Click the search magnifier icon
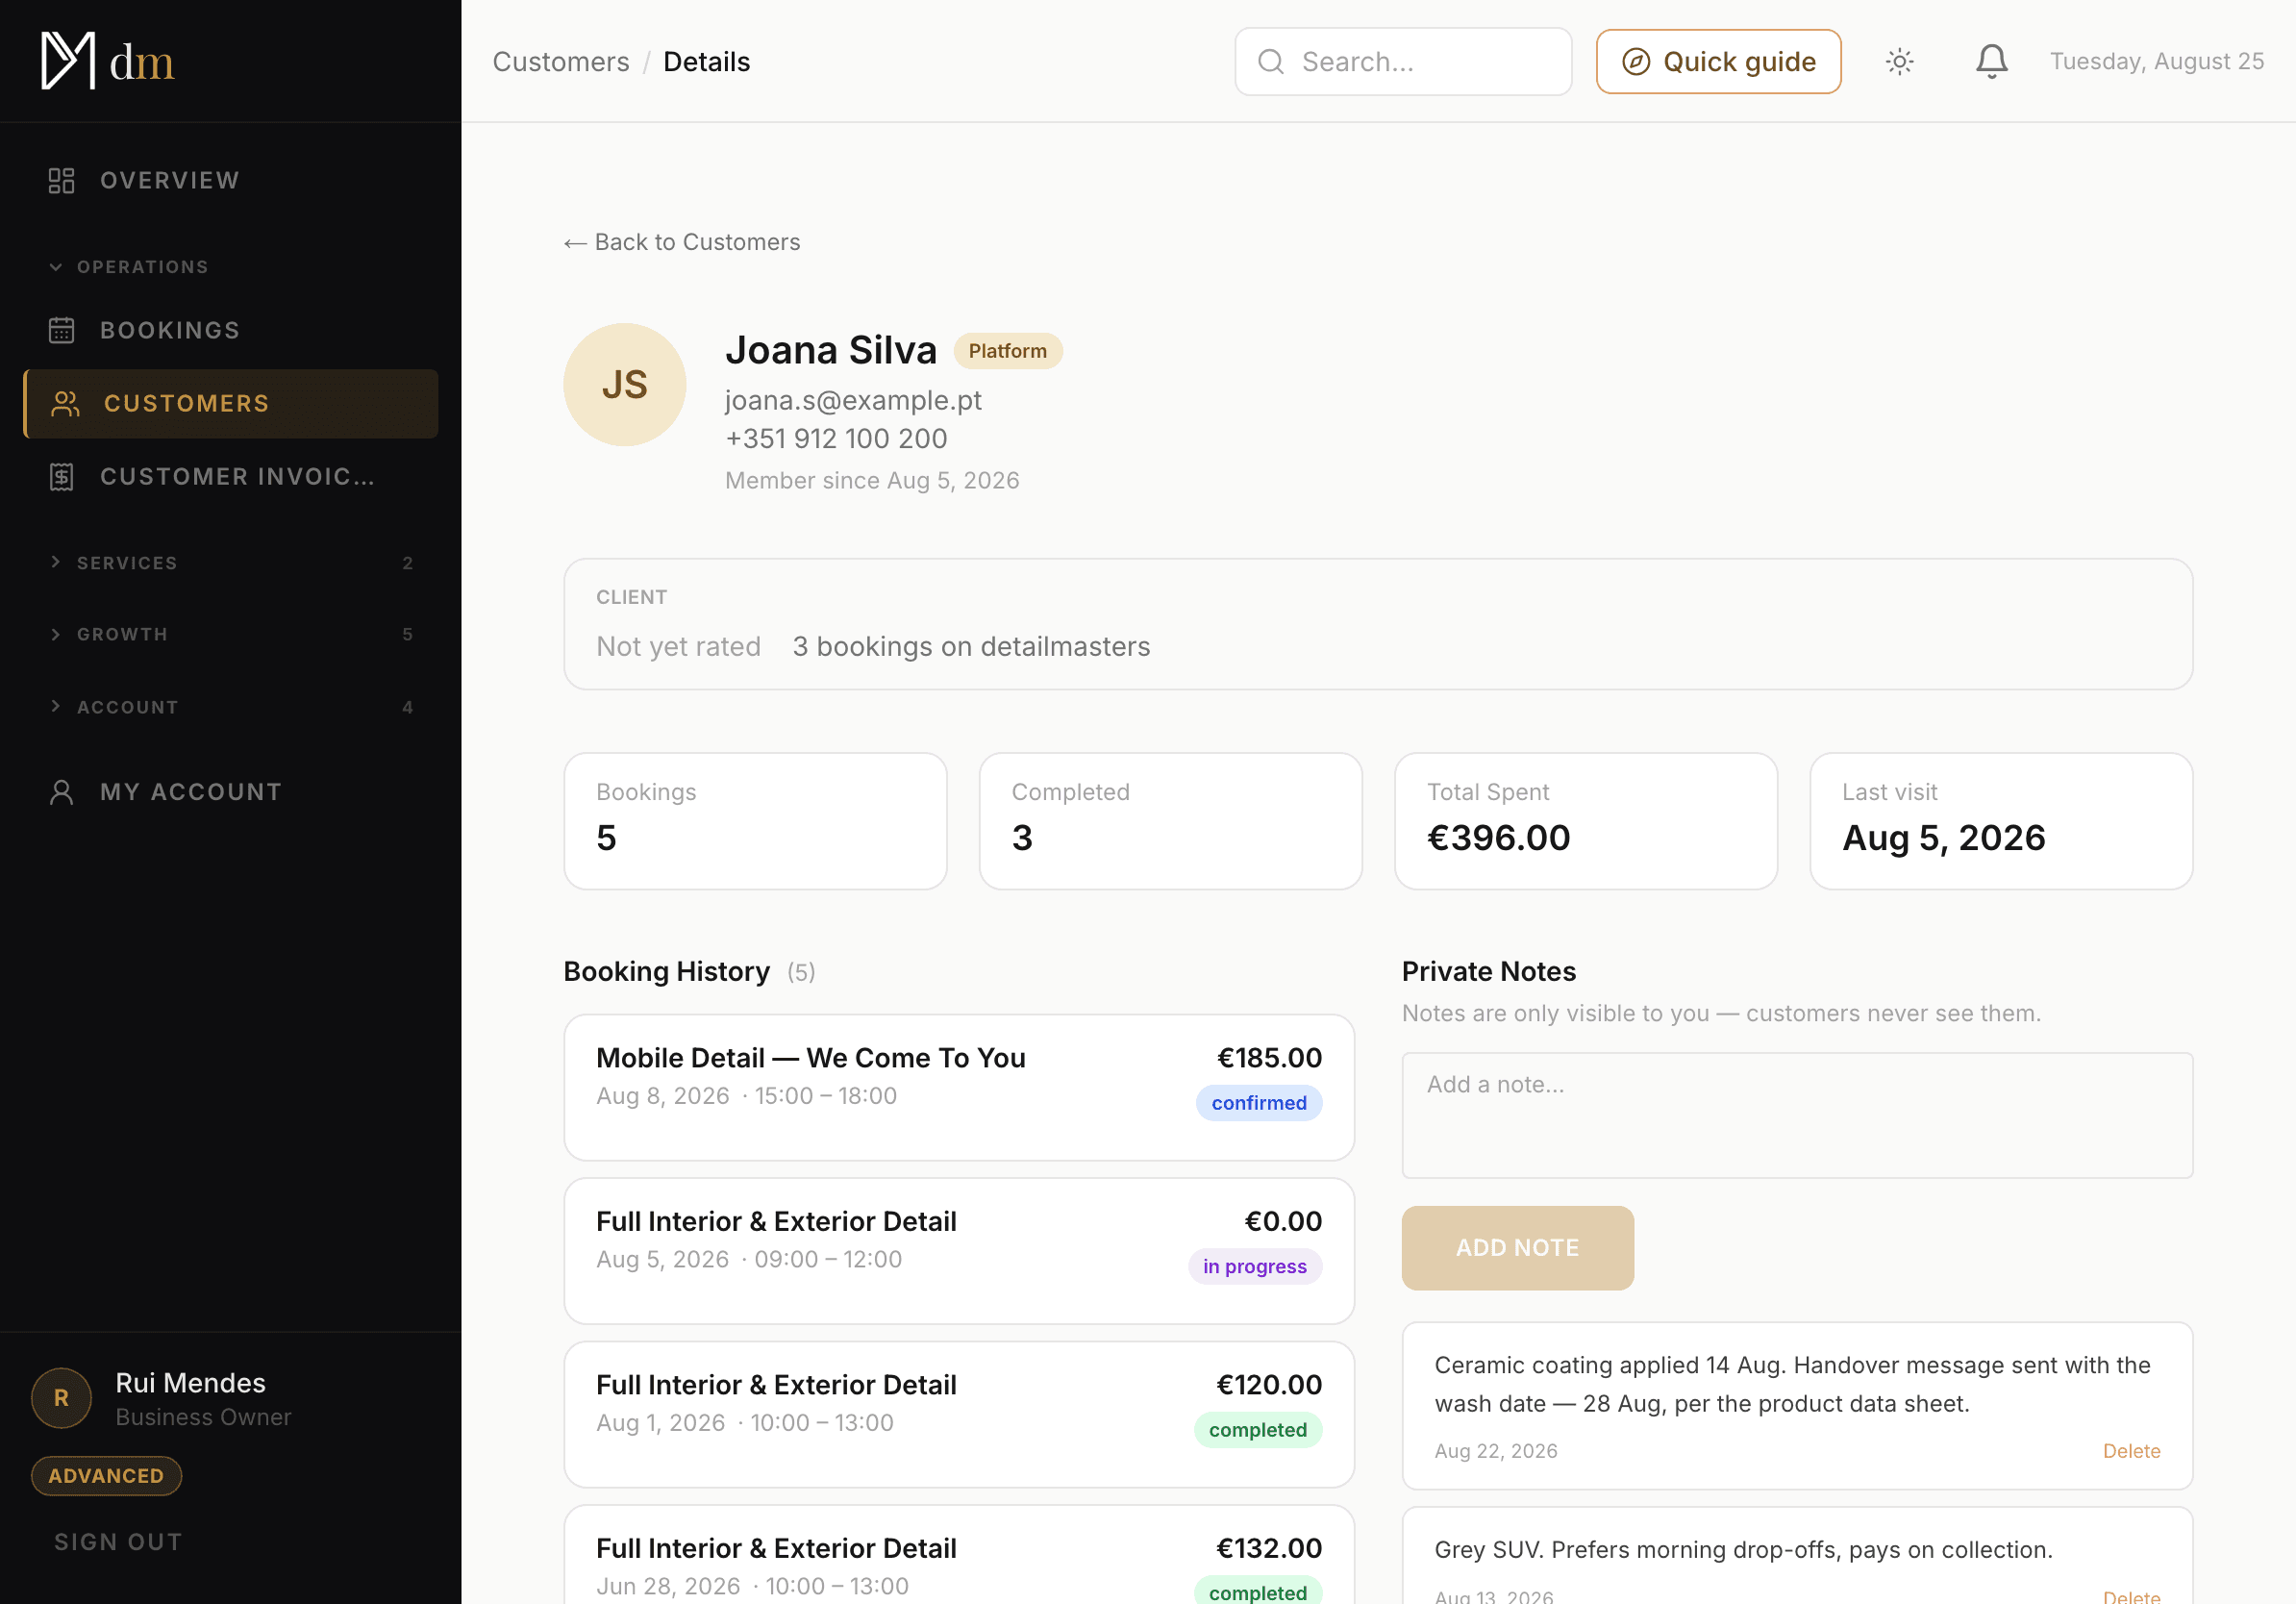Screen dimensions: 2296x1604 pyautogui.click(x=1270, y=62)
